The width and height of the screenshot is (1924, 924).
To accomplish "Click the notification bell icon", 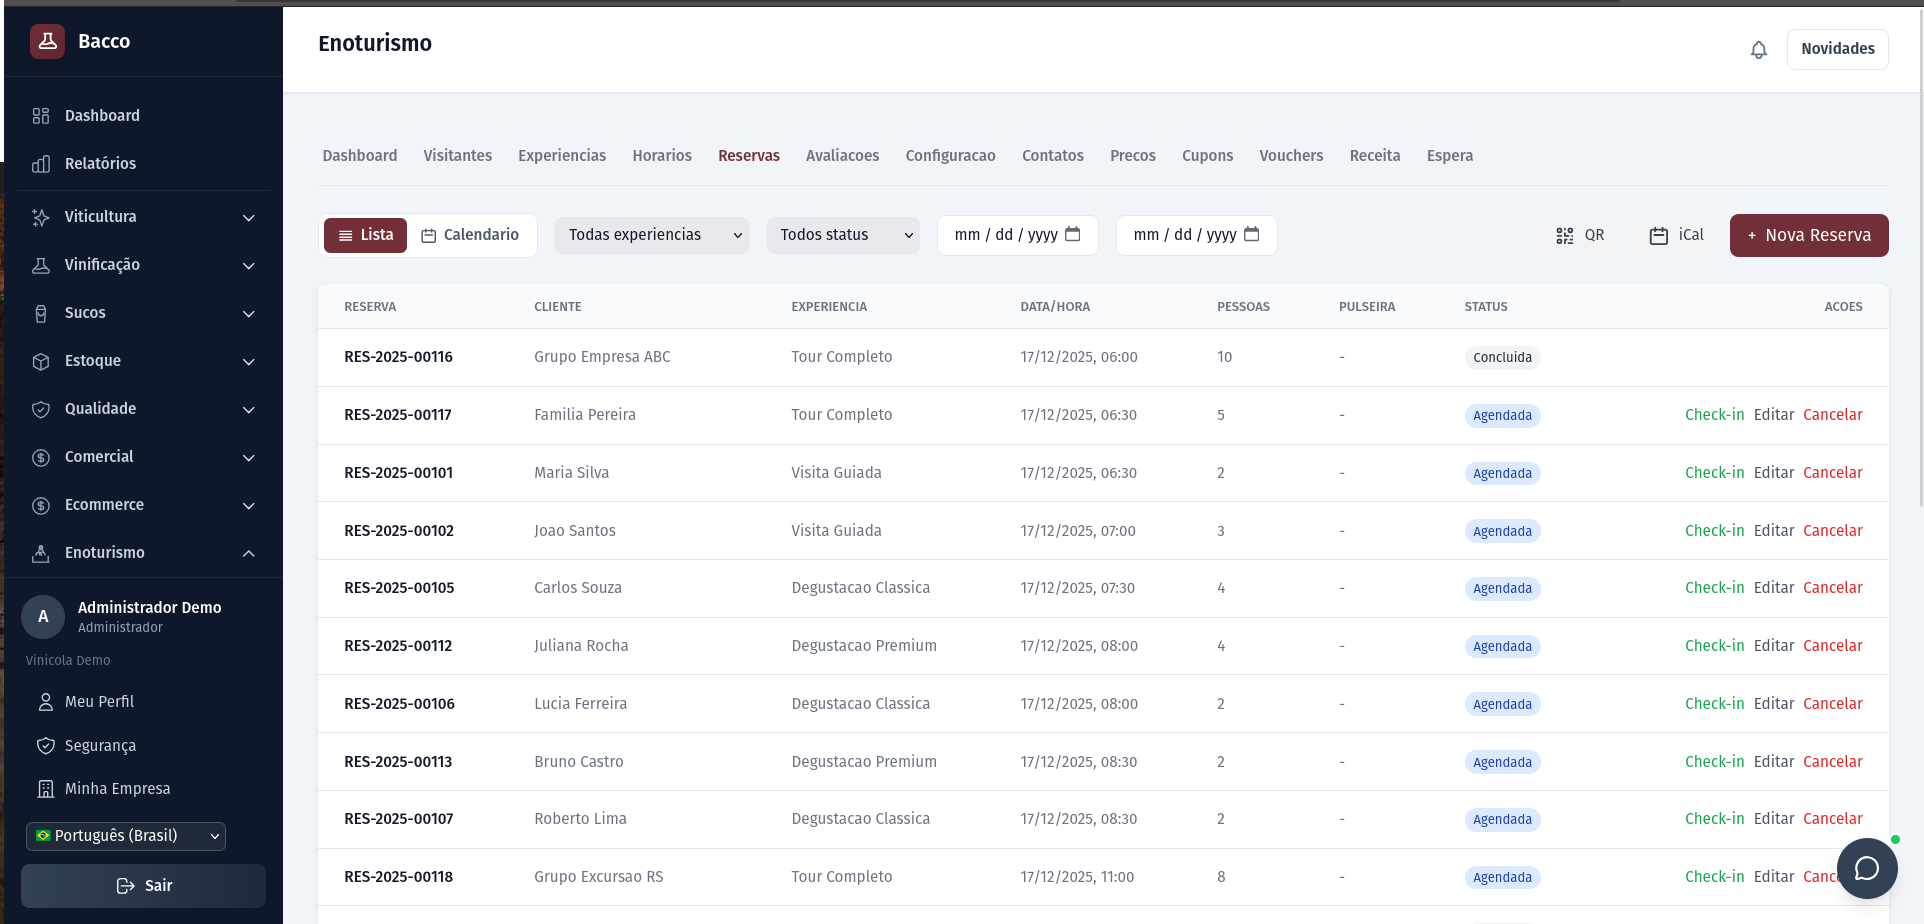I will click(1758, 49).
